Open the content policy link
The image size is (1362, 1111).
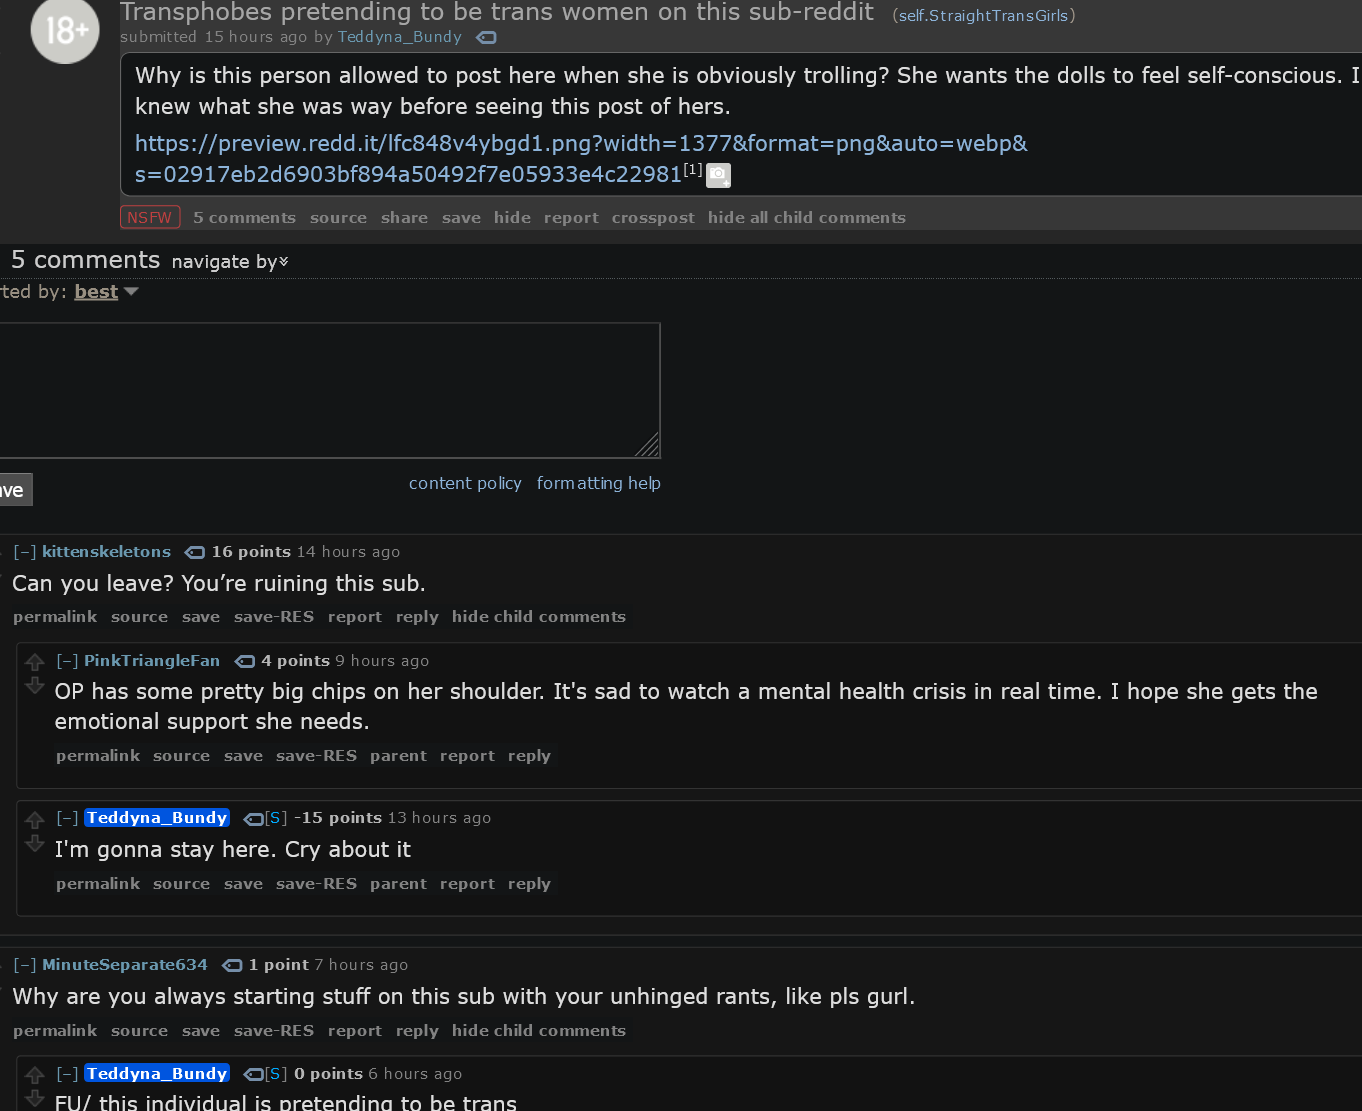[x=465, y=483]
